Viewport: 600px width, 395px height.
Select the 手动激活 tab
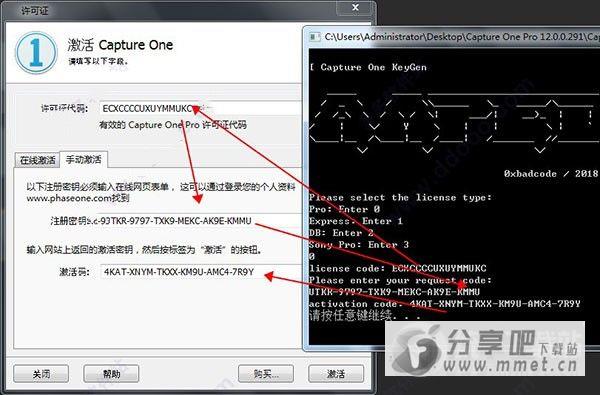(x=83, y=159)
